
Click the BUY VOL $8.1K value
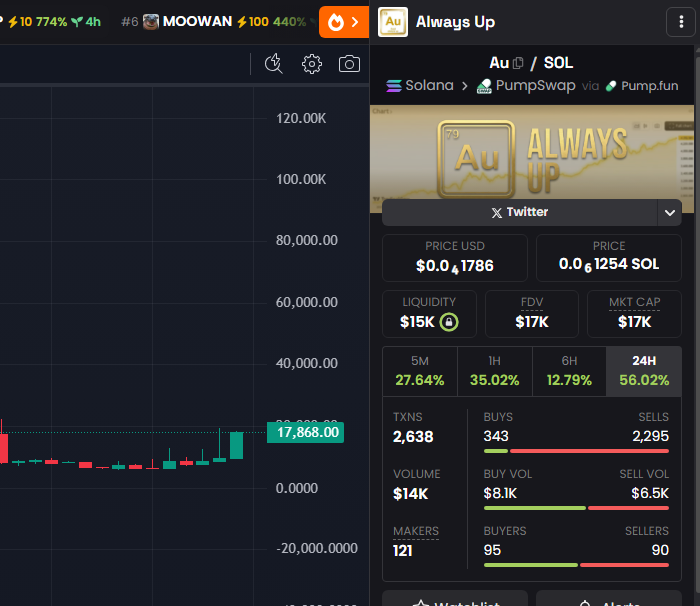[x=500, y=493]
